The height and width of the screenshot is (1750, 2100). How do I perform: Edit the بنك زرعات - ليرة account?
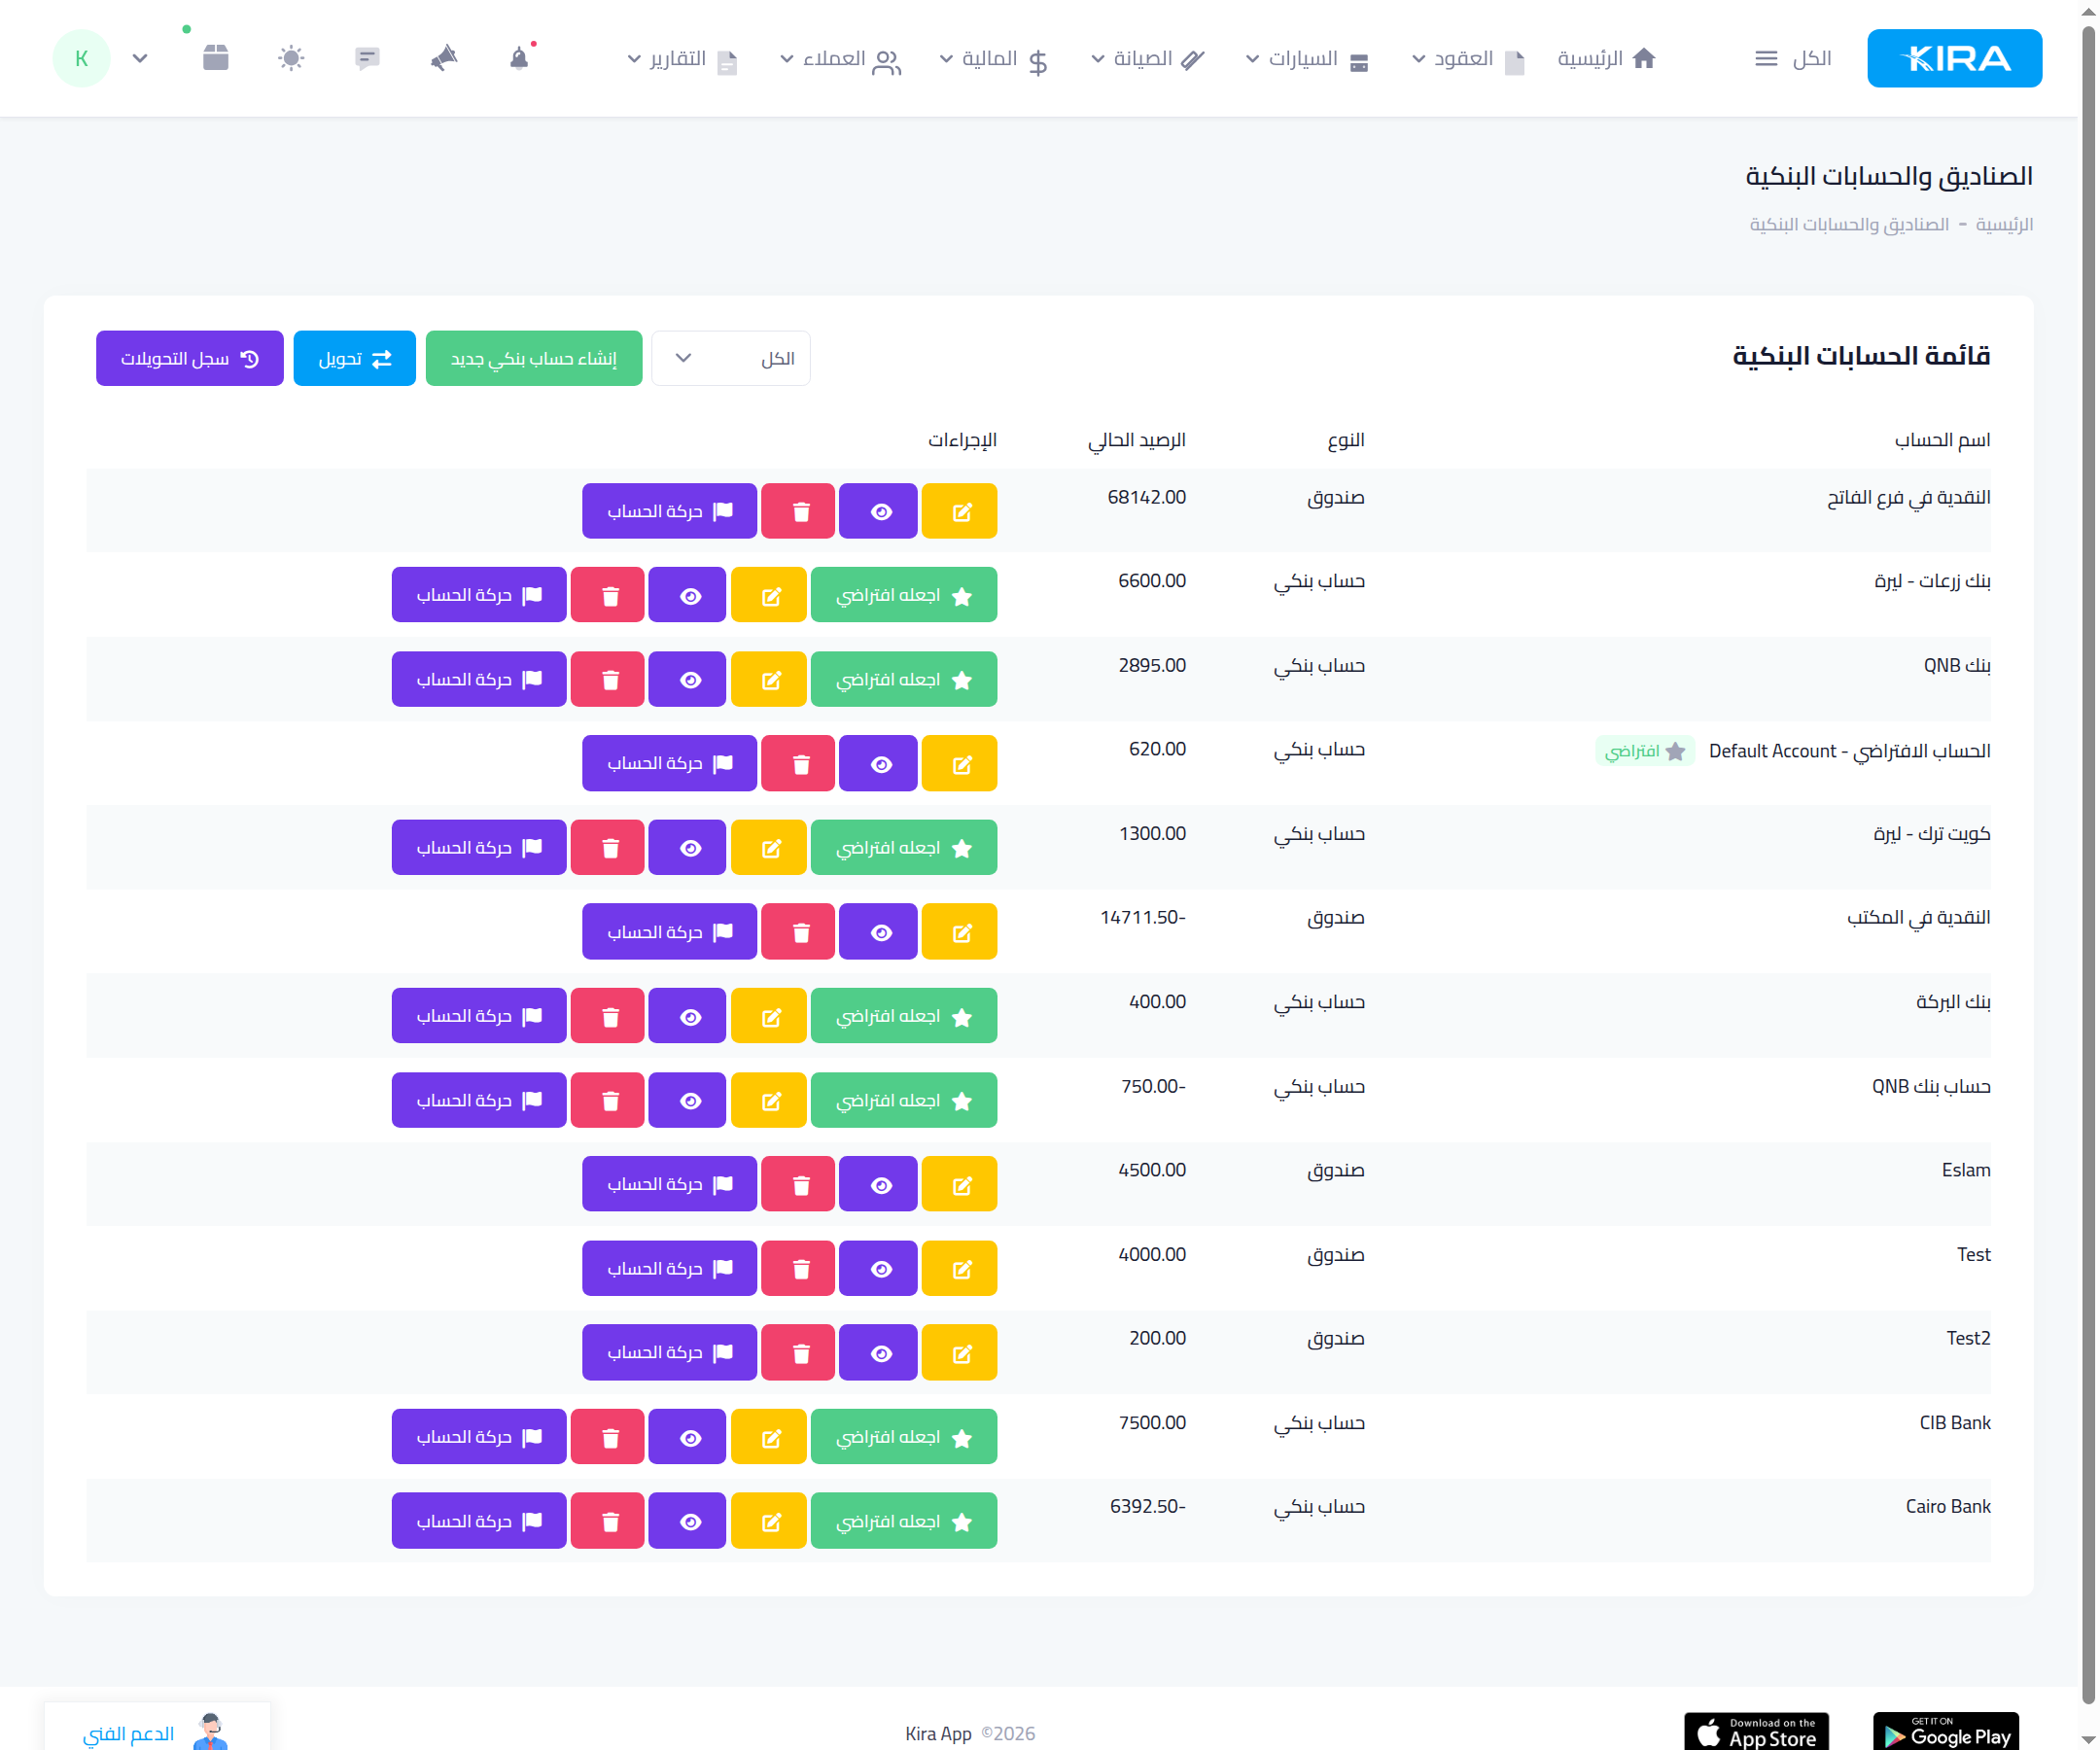click(769, 595)
